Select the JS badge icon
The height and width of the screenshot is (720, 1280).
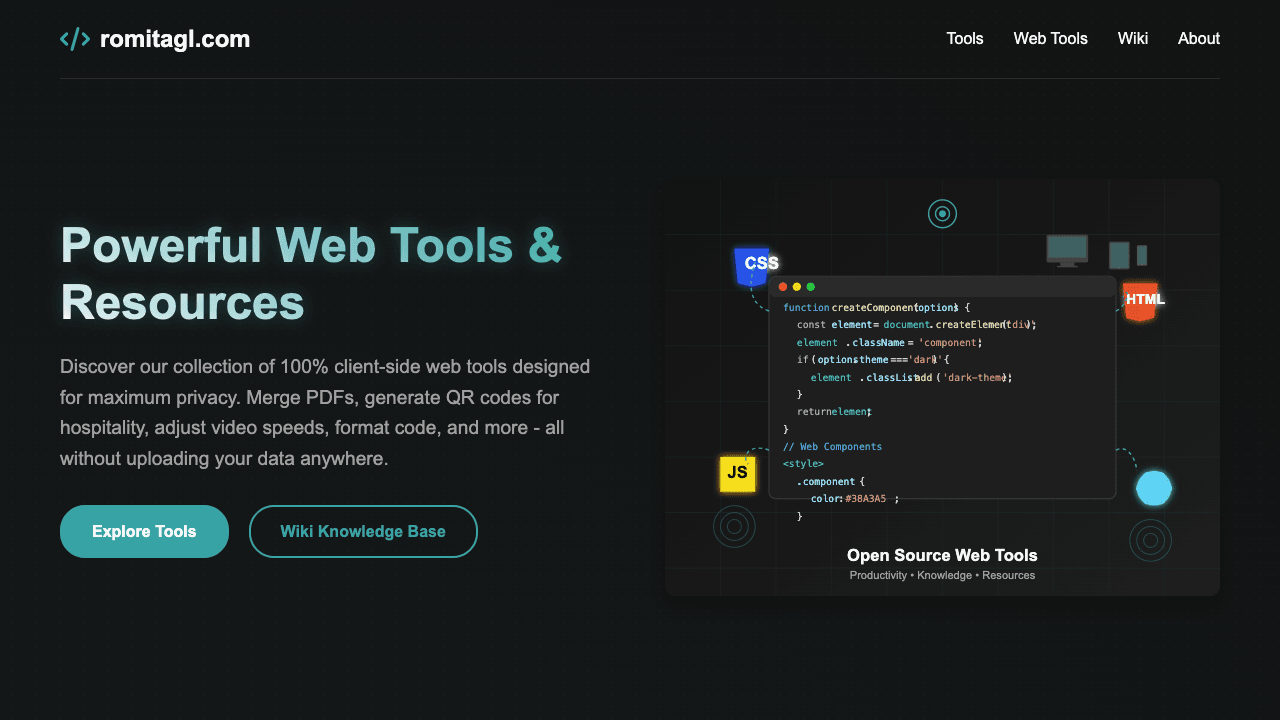(x=738, y=472)
